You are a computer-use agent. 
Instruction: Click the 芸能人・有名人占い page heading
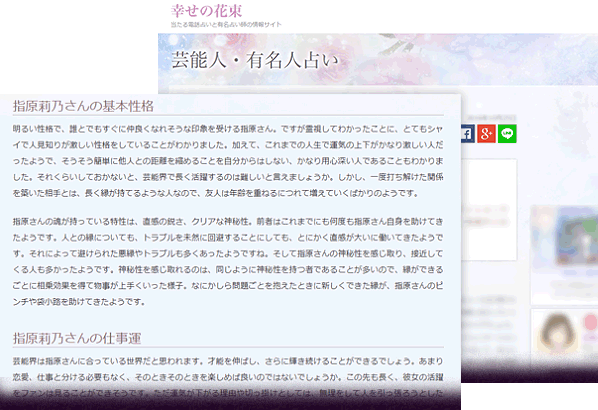255,60
